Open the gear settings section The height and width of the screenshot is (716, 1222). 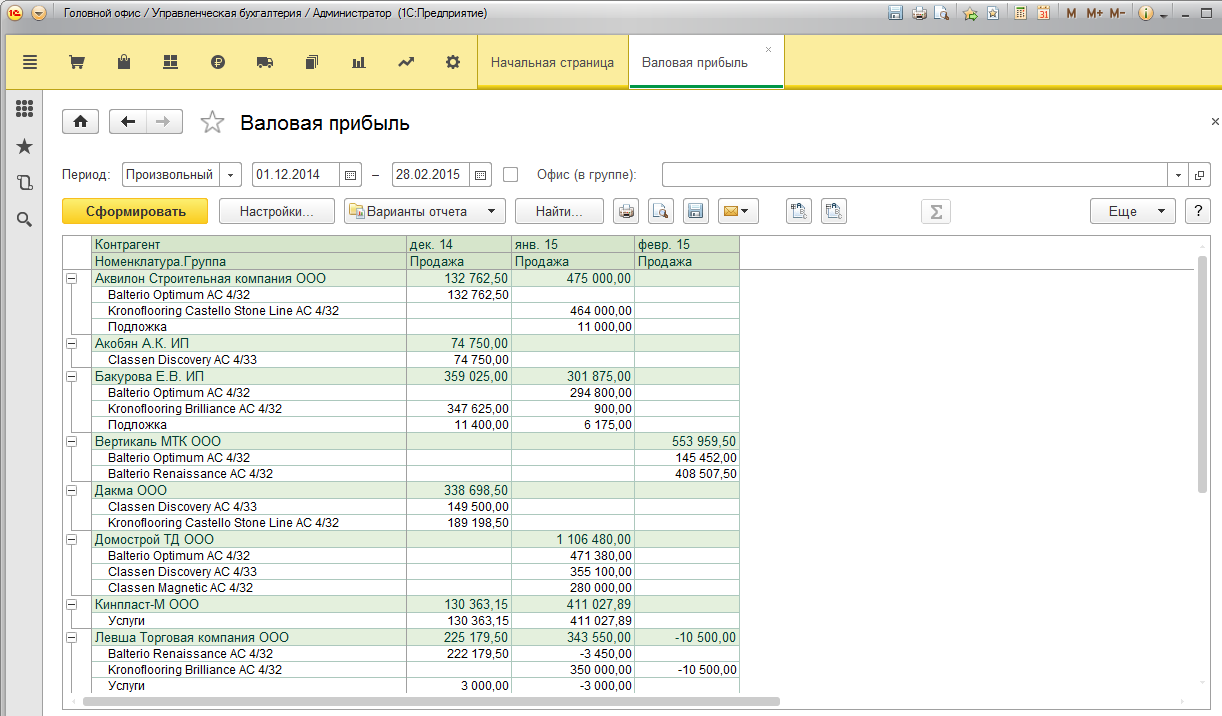tap(453, 62)
